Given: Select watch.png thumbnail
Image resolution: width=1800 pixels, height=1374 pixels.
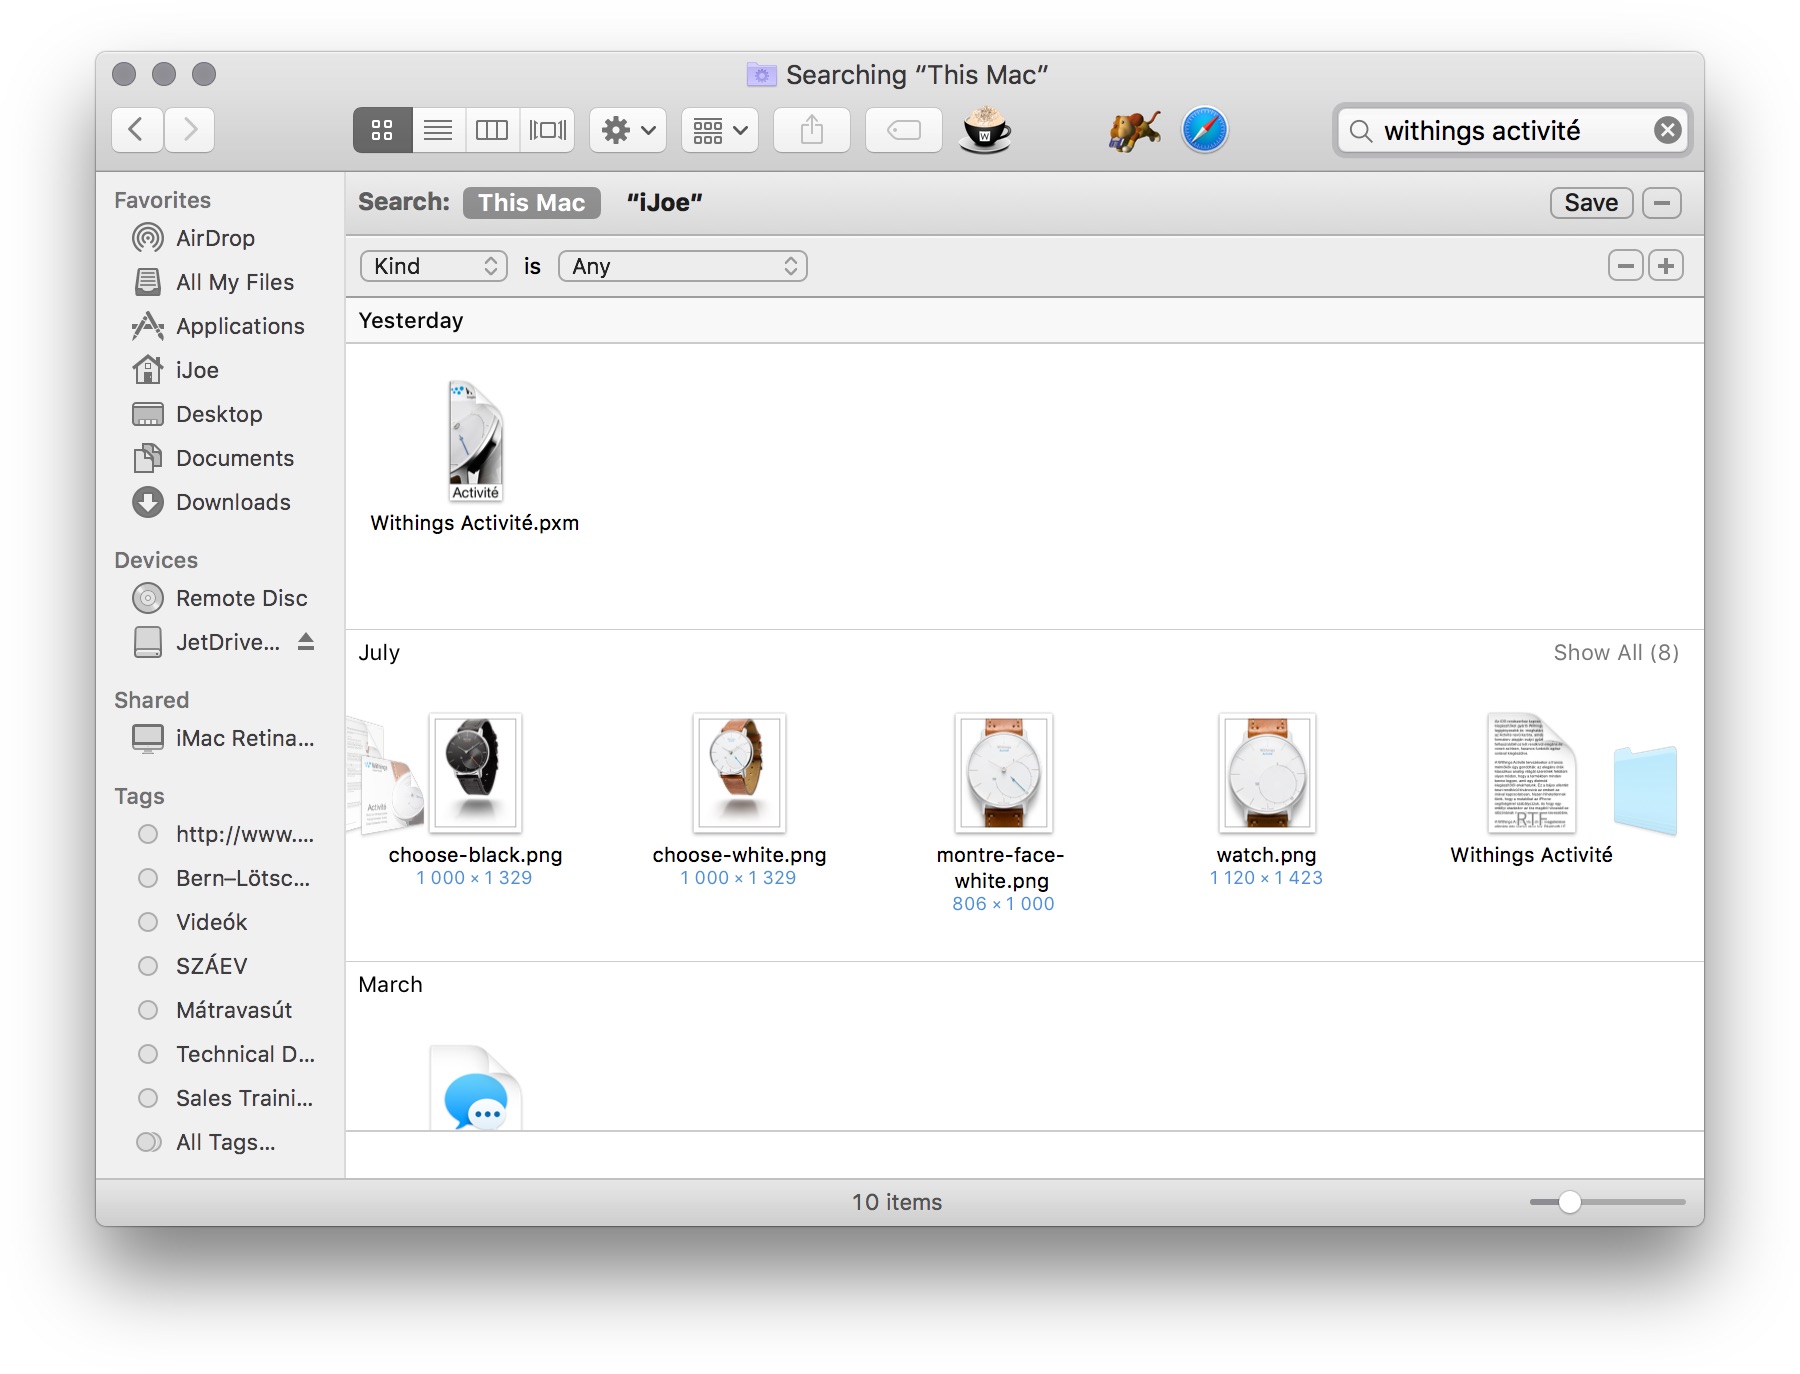Looking at the screenshot, I should (1267, 773).
